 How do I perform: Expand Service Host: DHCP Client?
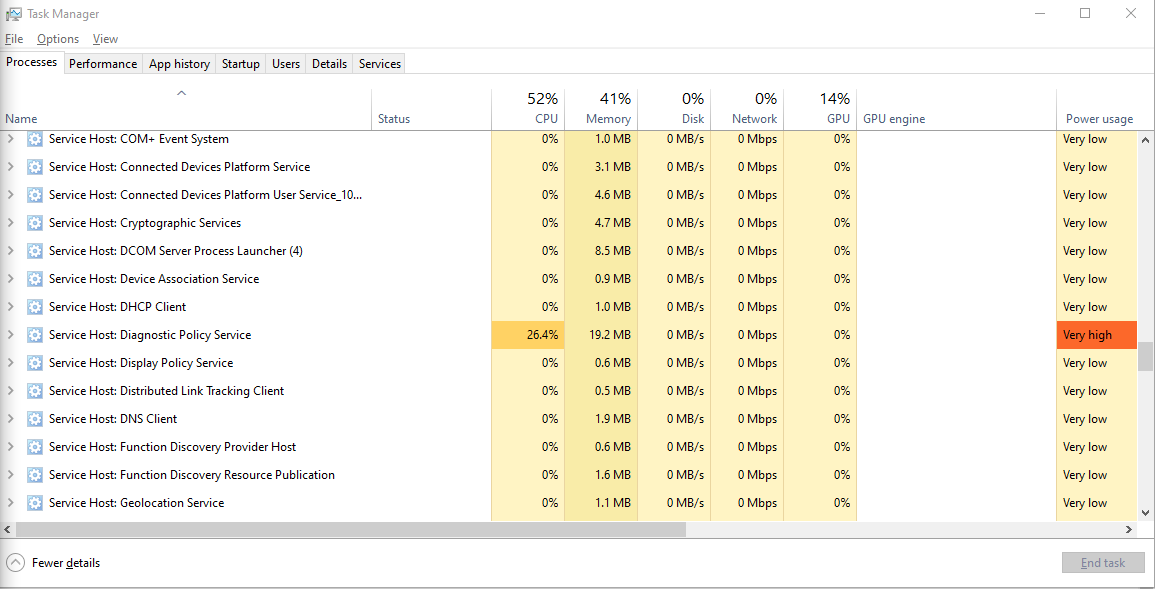click(10, 307)
